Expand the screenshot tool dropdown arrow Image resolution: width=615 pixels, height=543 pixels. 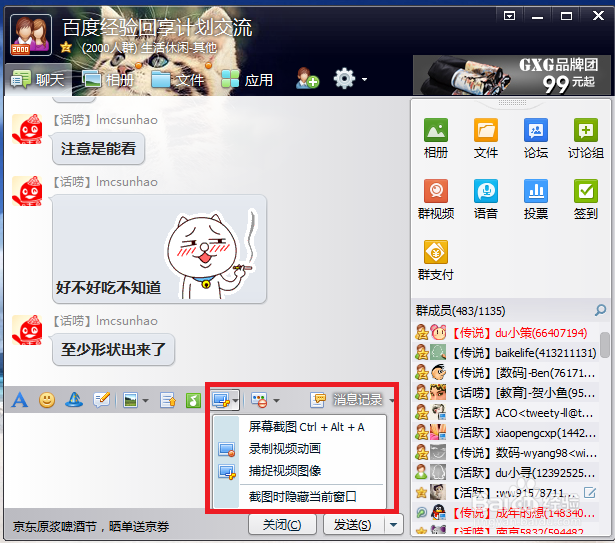pos(235,401)
